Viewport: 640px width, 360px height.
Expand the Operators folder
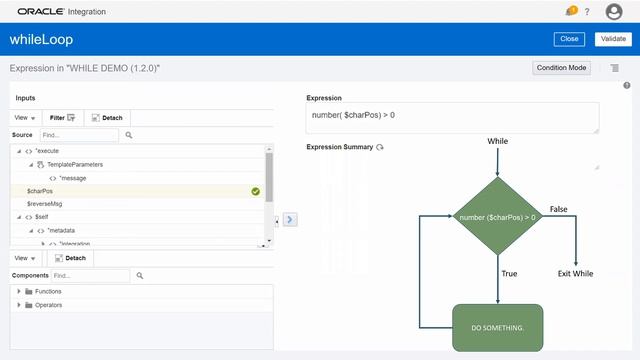click(x=19, y=305)
